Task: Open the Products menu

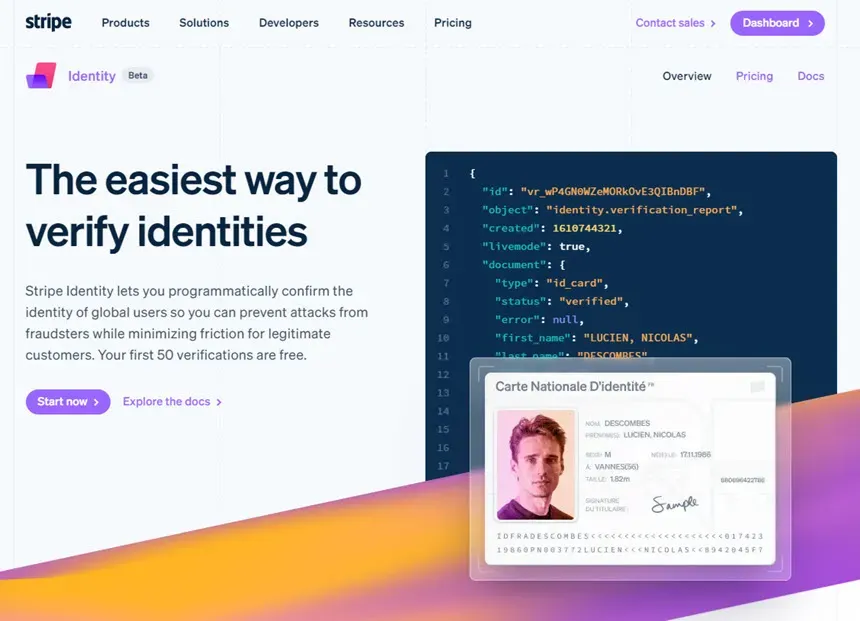Action: coord(126,23)
